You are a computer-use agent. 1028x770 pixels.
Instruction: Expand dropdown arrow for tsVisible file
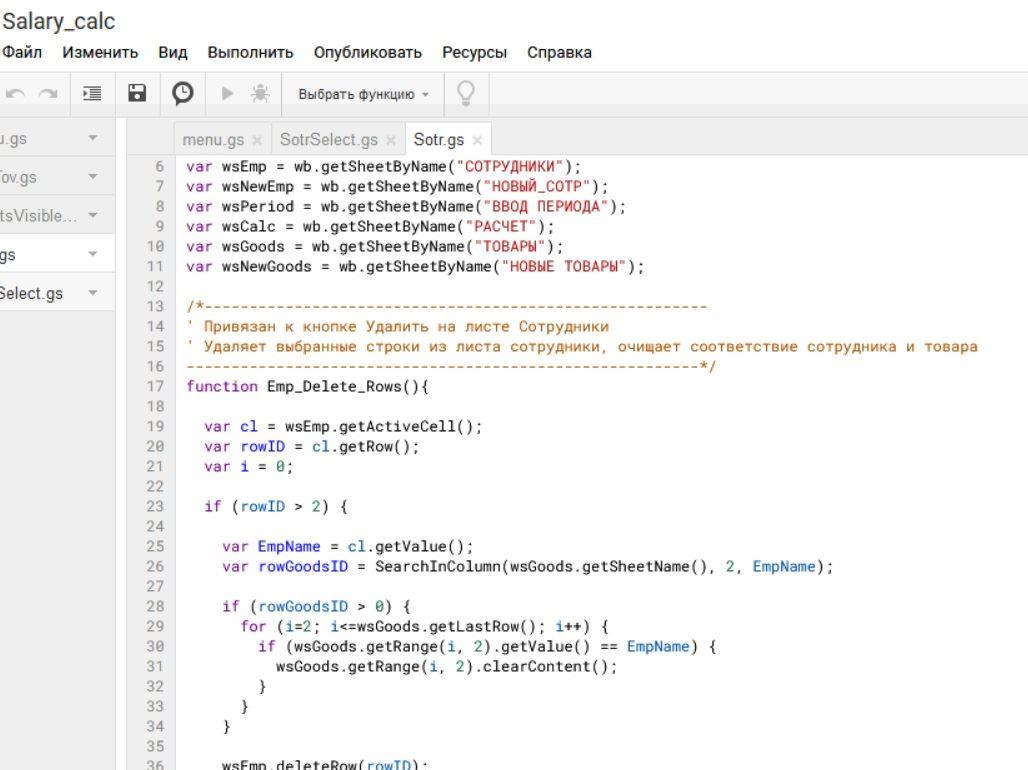click(x=92, y=215)
